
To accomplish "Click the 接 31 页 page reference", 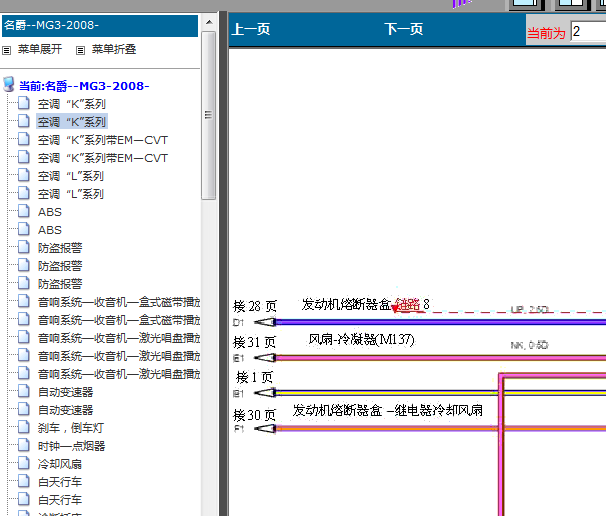I will [x=254, y=342].
